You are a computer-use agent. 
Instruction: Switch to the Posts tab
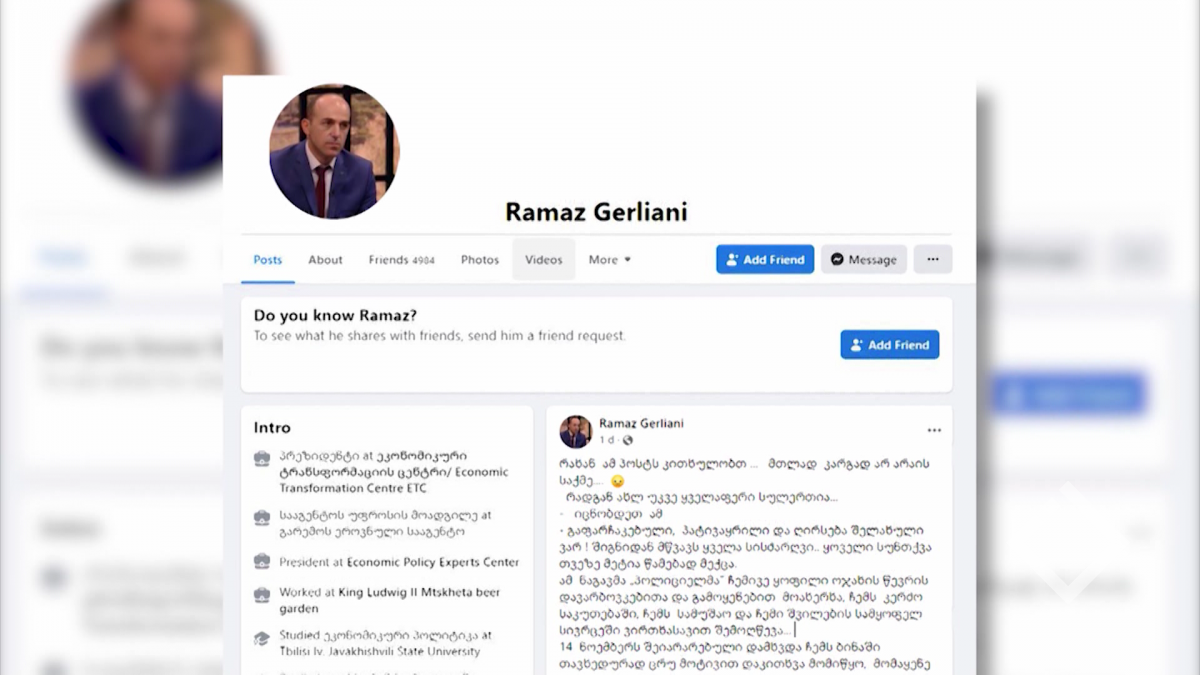tap(267, 260)
